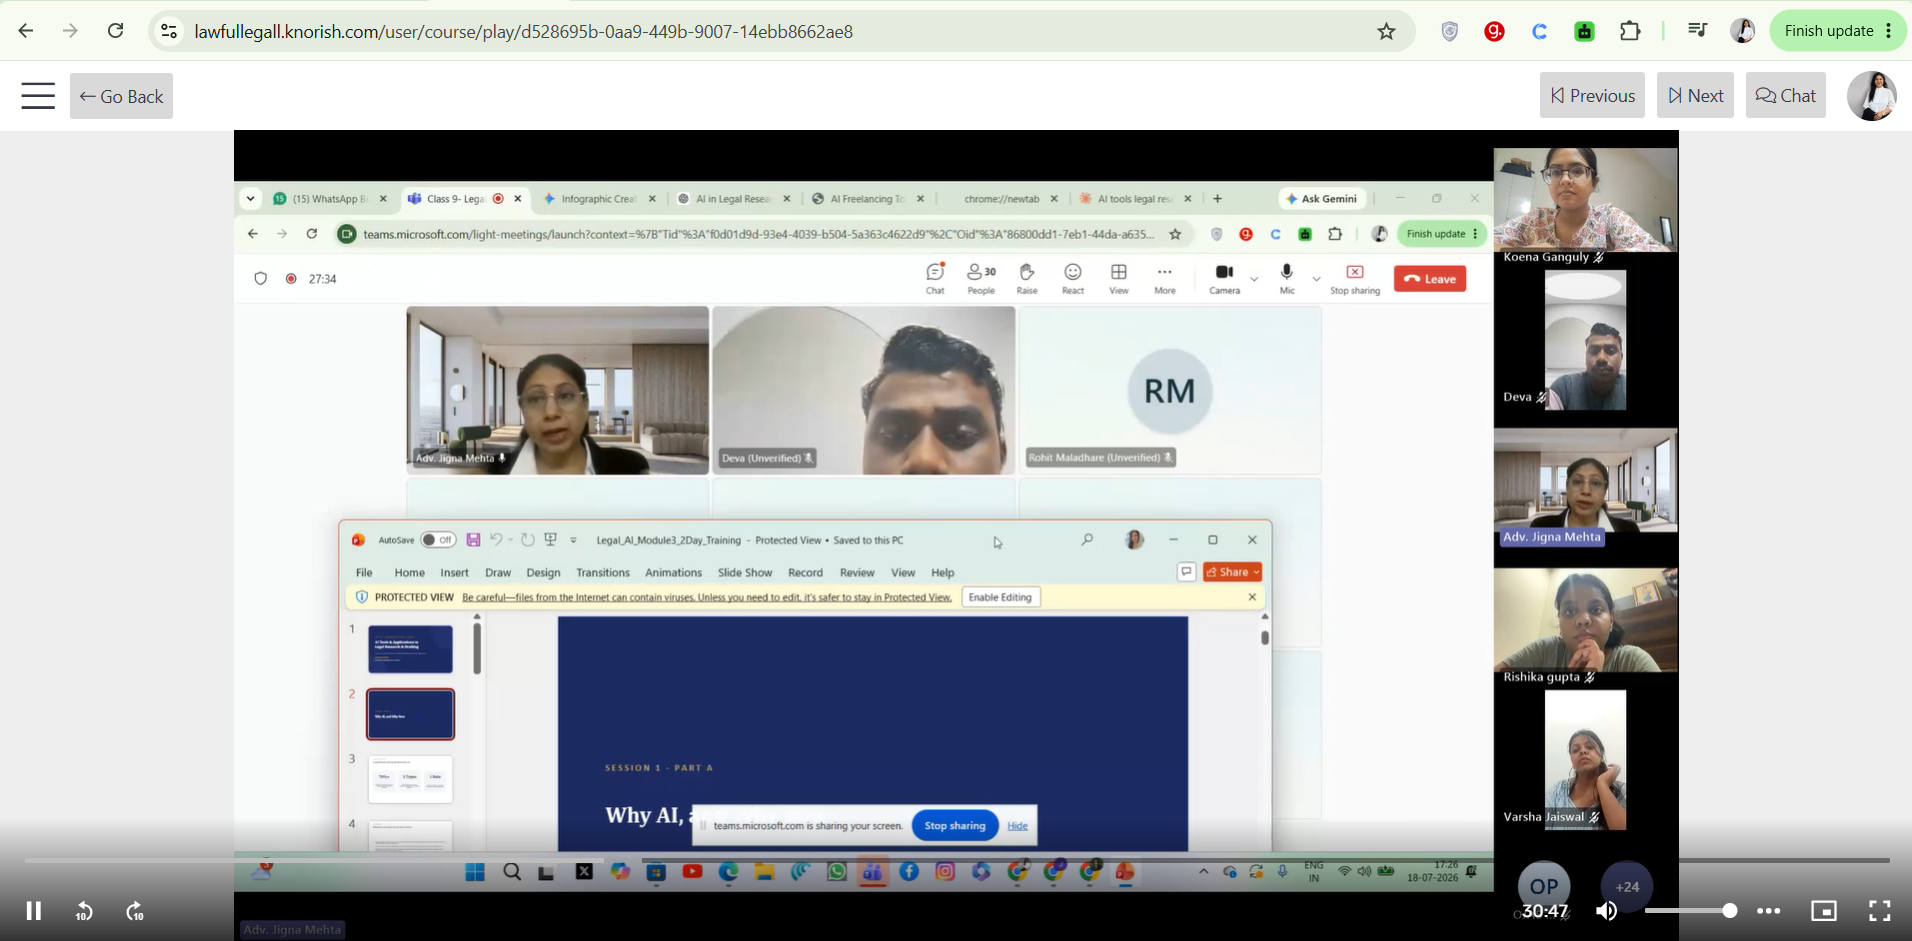Expand the tab search chevron in recorded Chrome

click(x=250, y=198)
